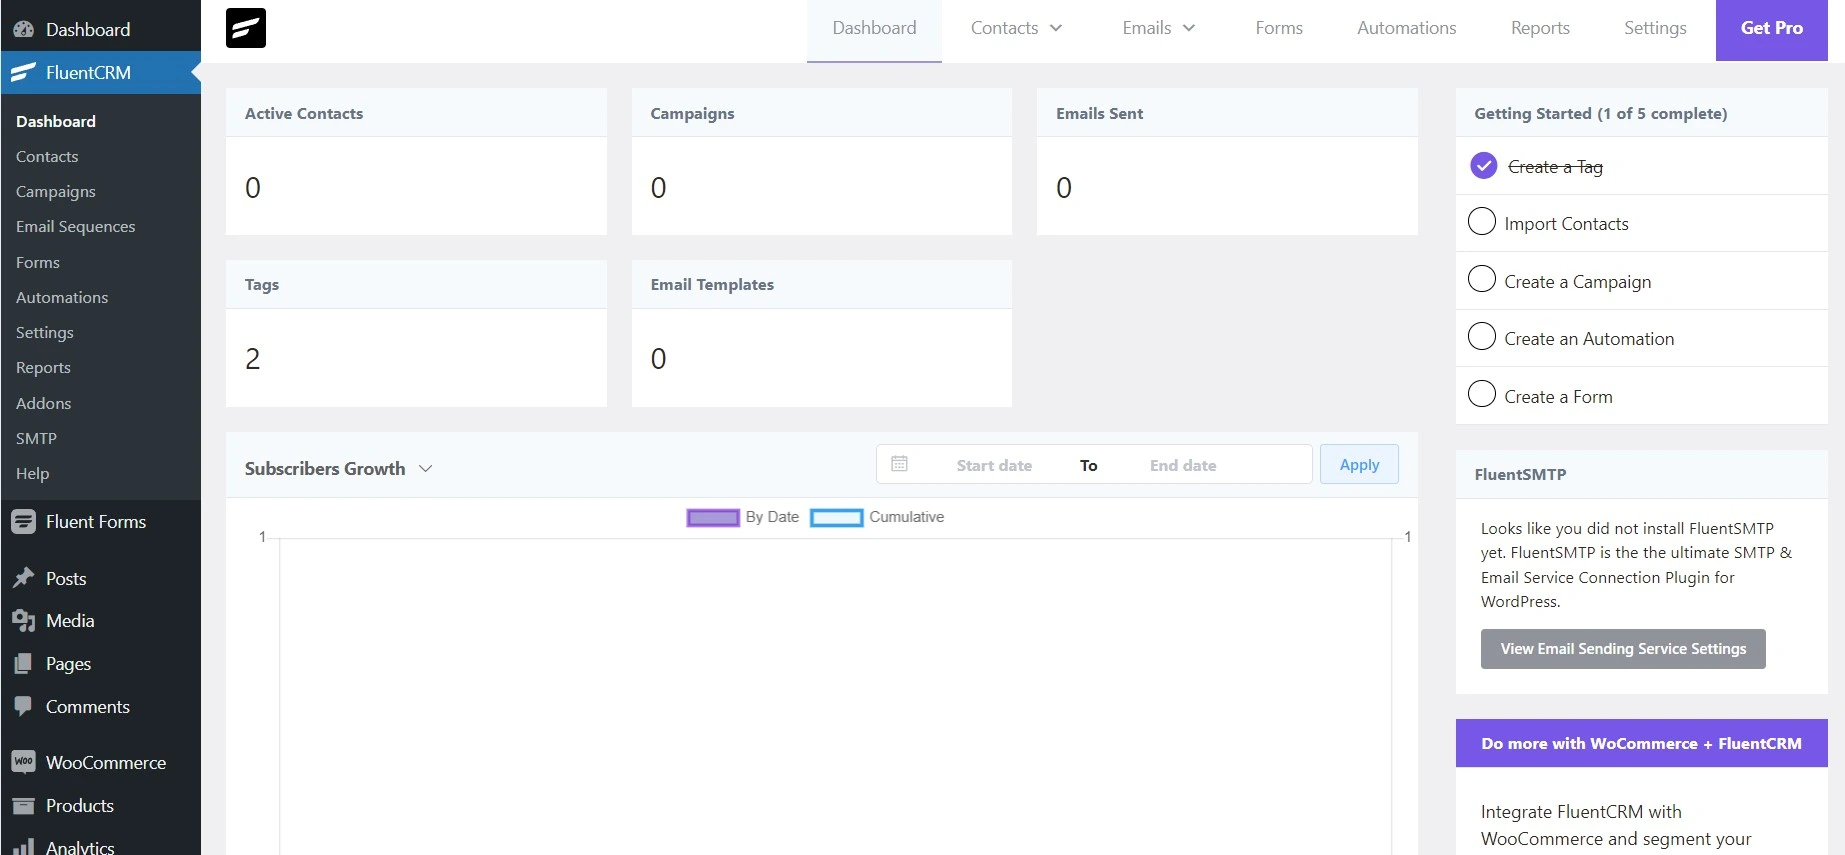The image size is (1845, 855).
Task: Click the WooCommerce sidebar icon
Action: (x=23, y=762)
